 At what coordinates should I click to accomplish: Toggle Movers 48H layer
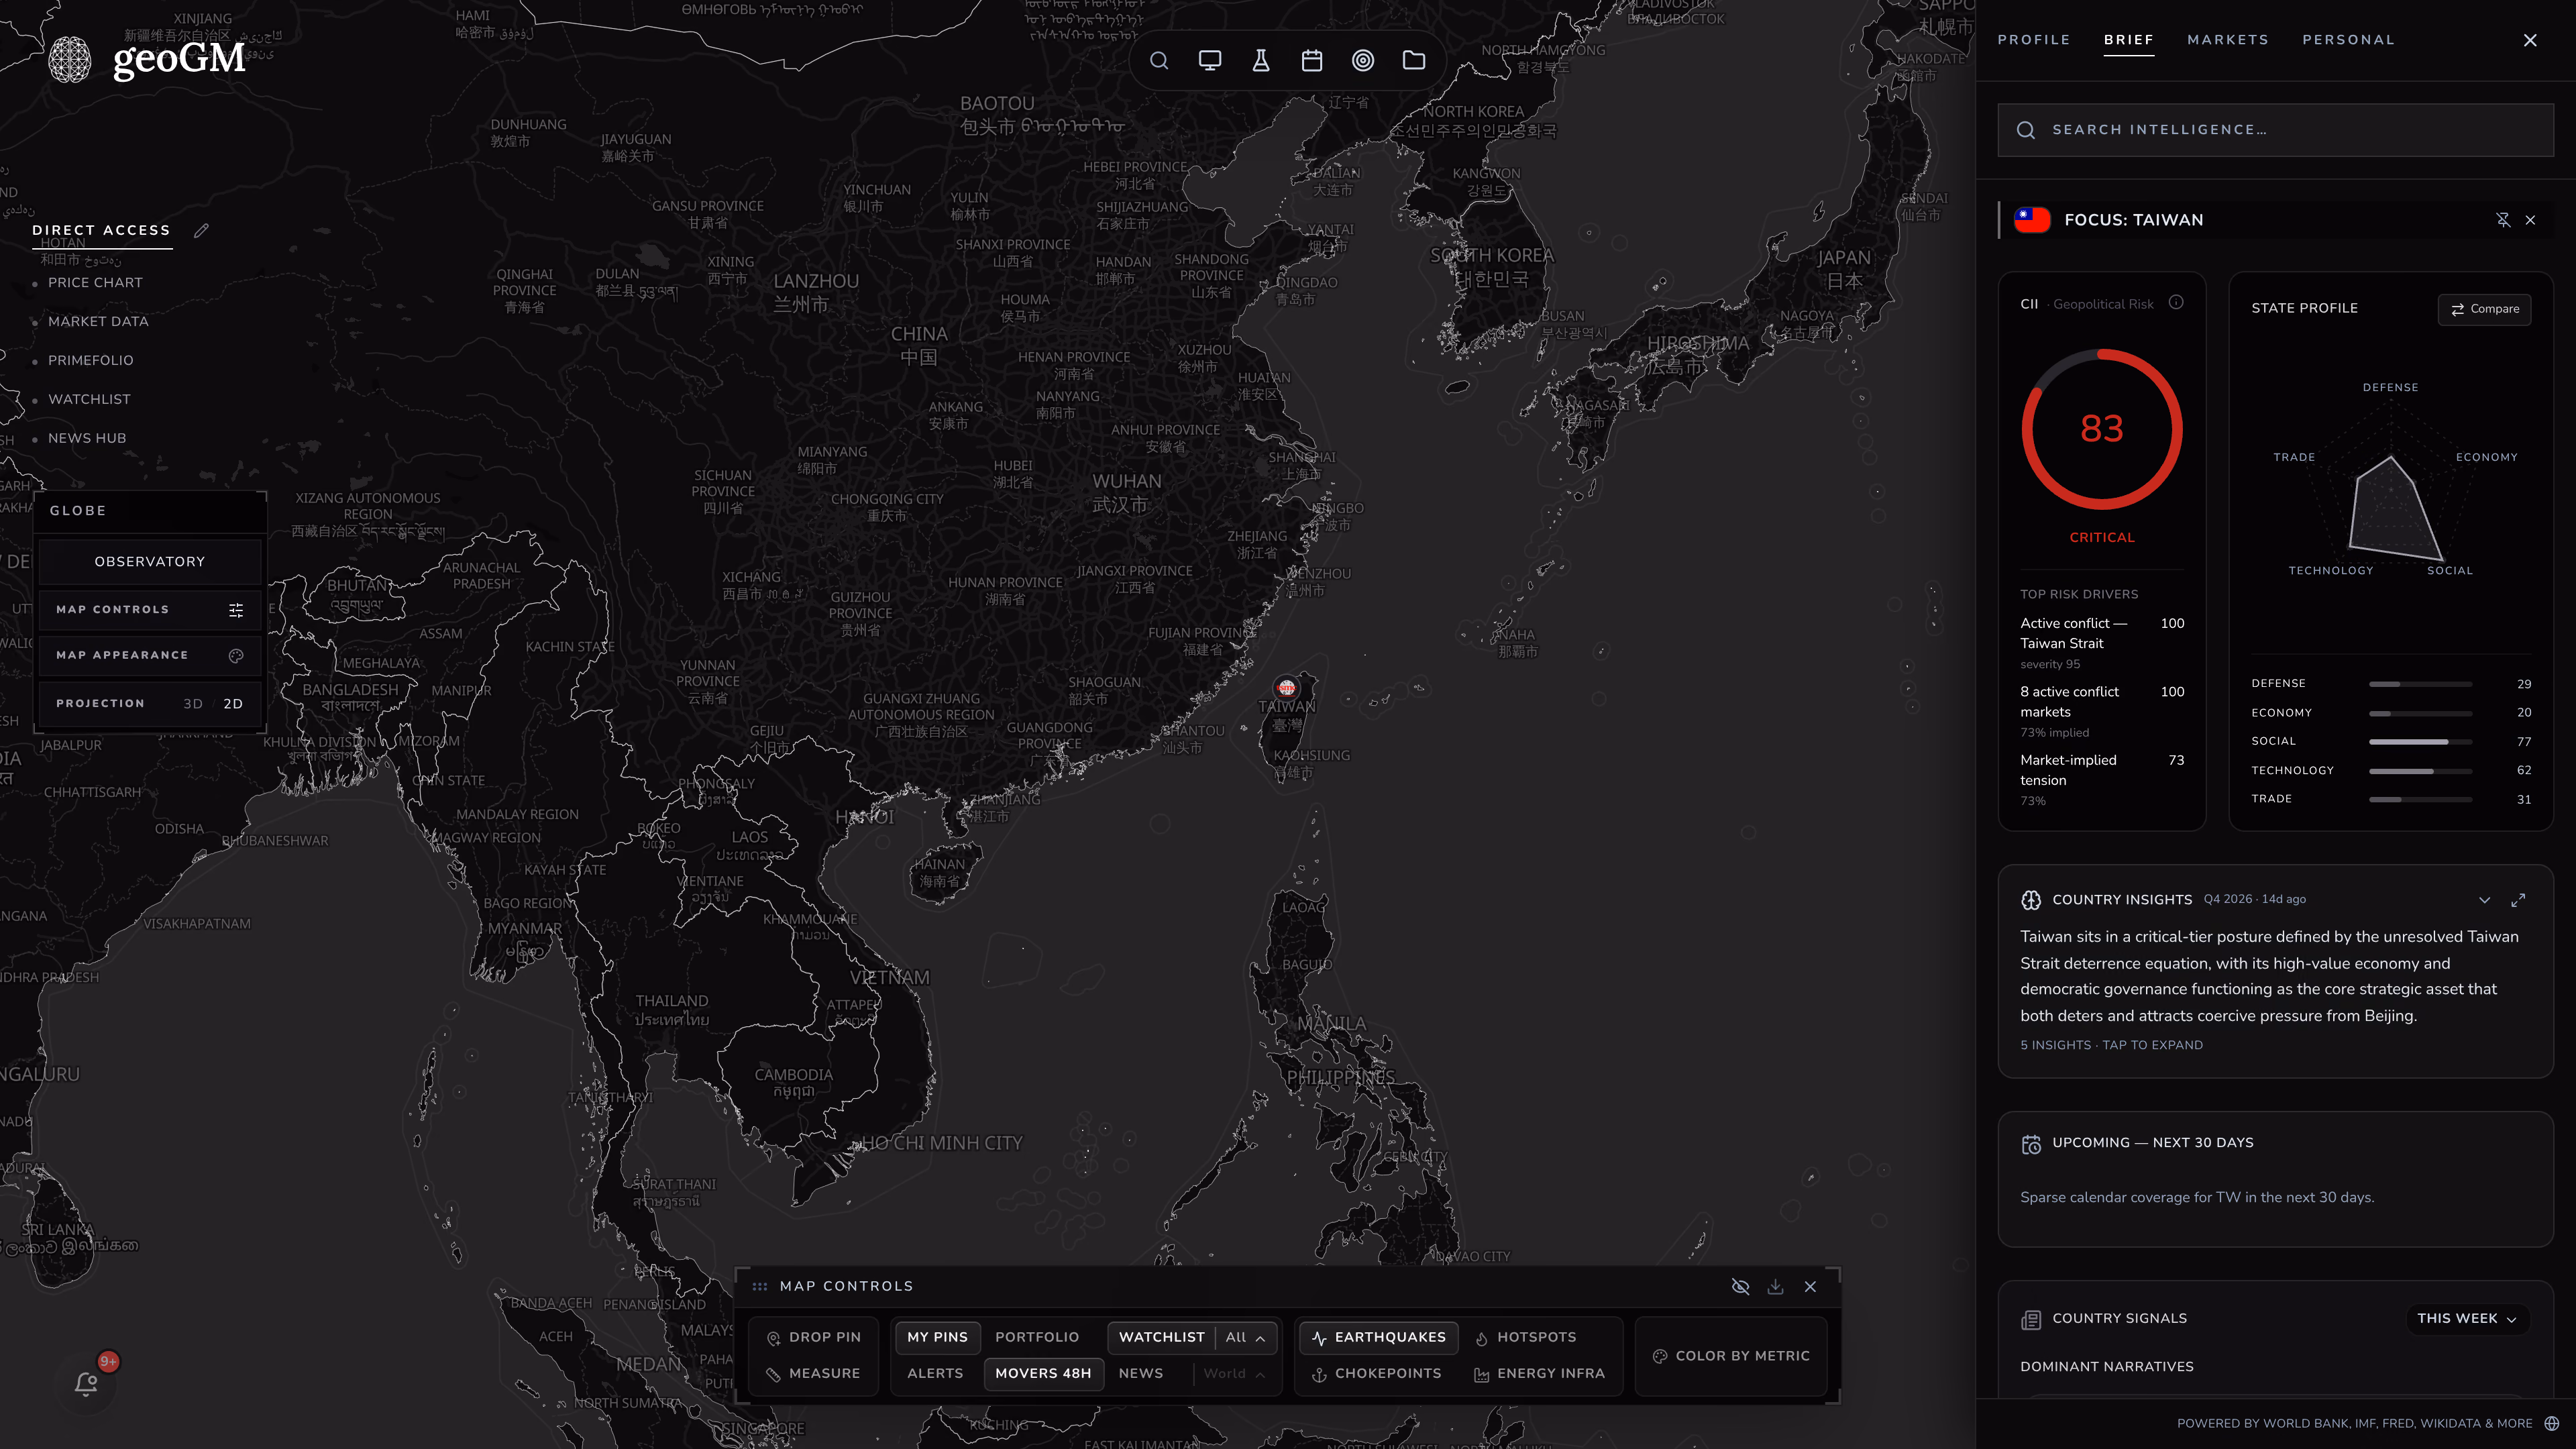[1043, 1374]
